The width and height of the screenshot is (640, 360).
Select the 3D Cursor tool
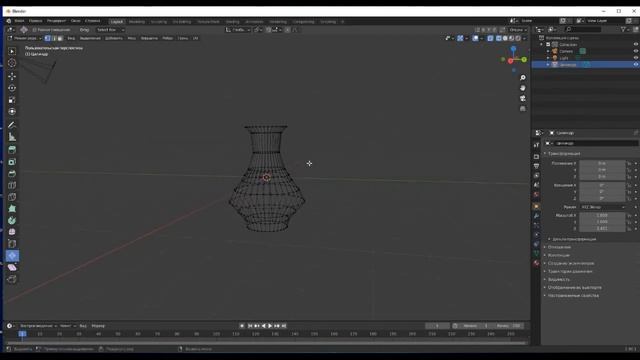pyautogui.click(x=12, y=63)
